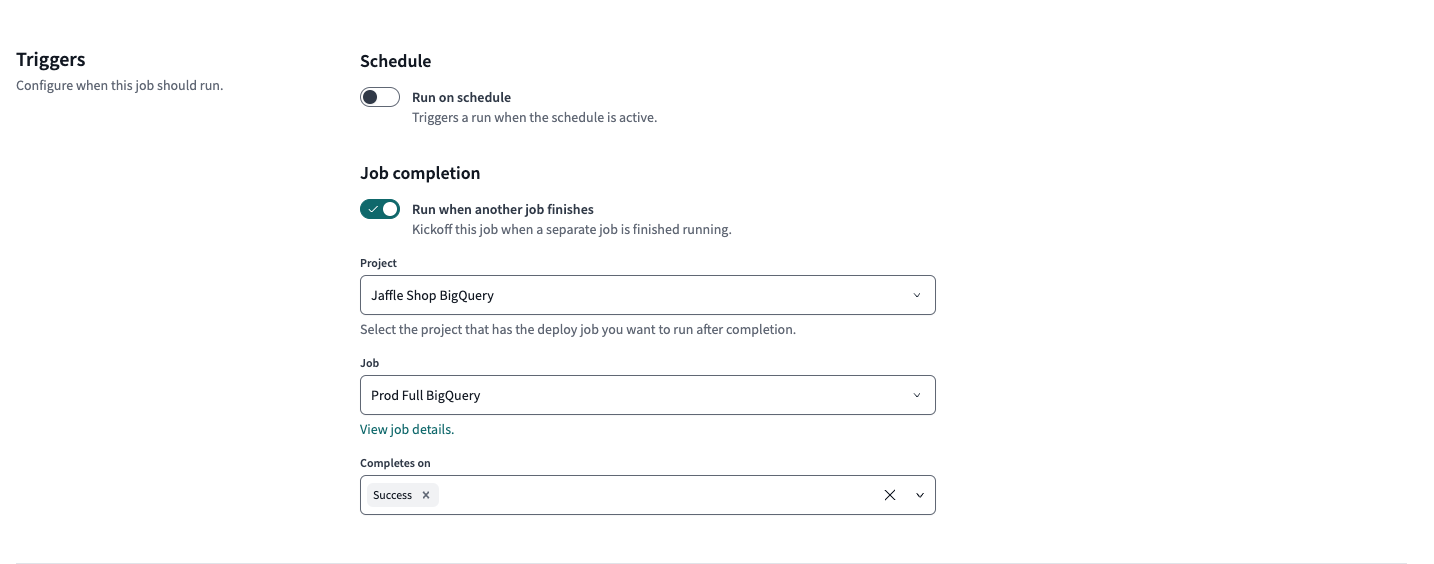Open the View job details link
The height and width of the screenshot is (564, 1434).
coord(407,429)
